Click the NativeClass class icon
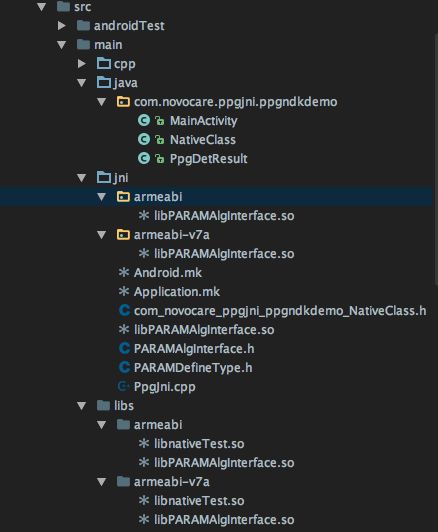This screenshot has width=438, height=532. (144, 139)
